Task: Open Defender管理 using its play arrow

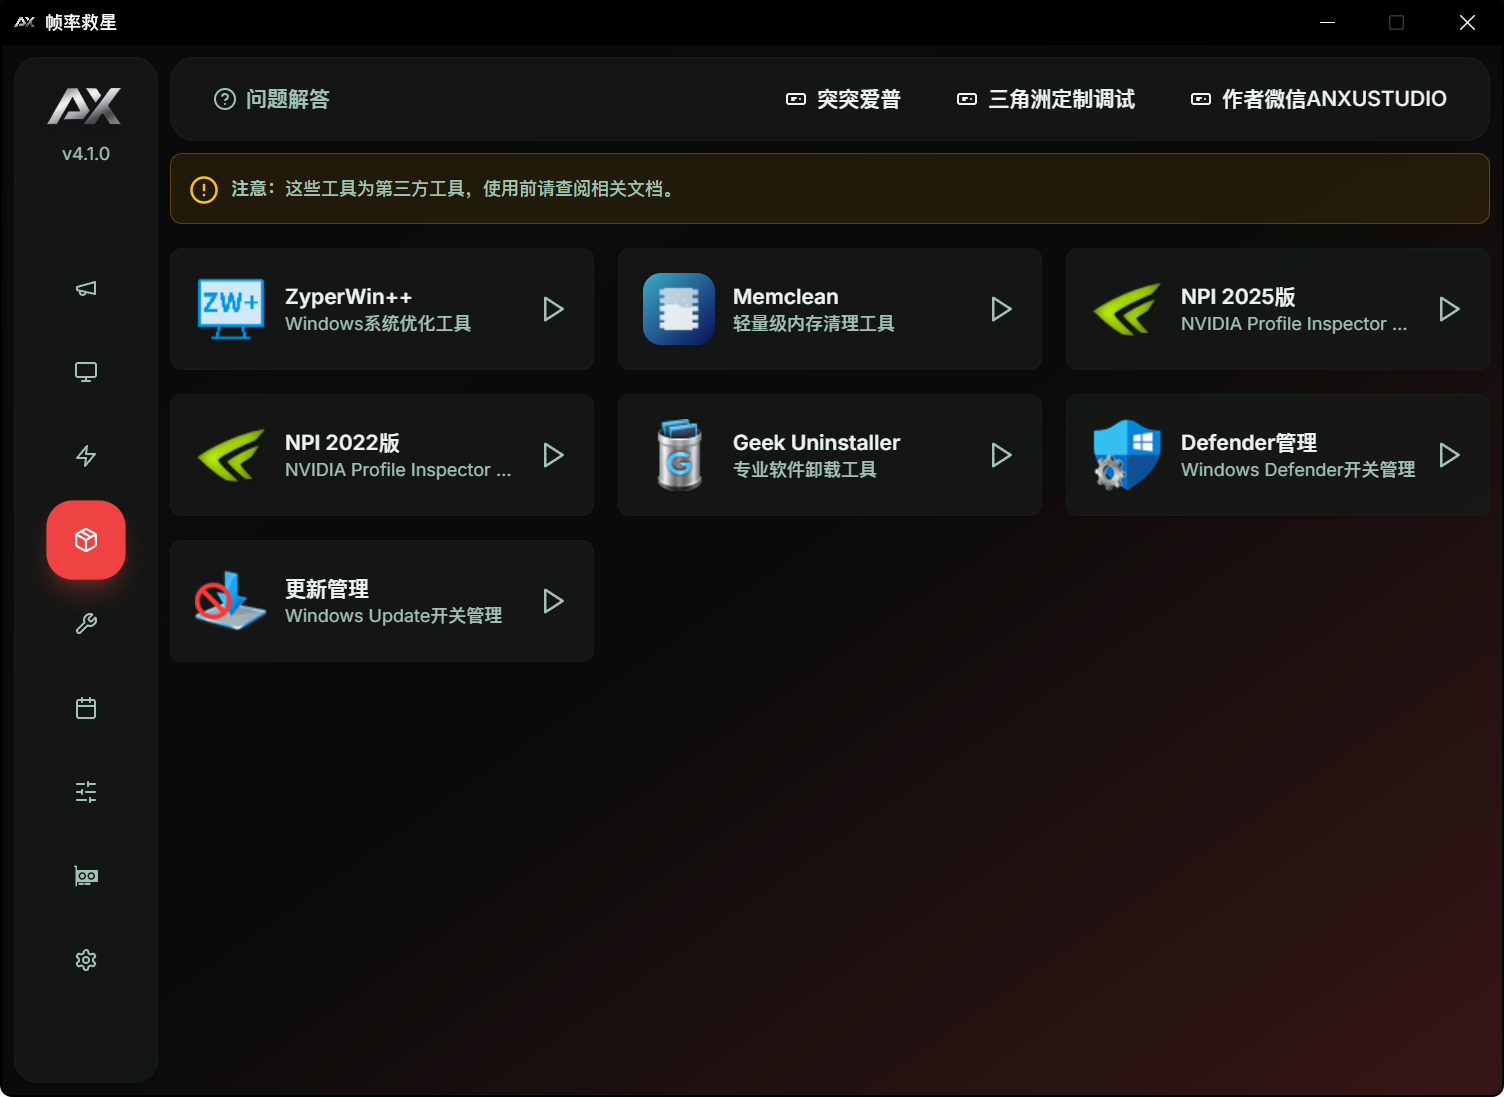Action: point(1449,455)
